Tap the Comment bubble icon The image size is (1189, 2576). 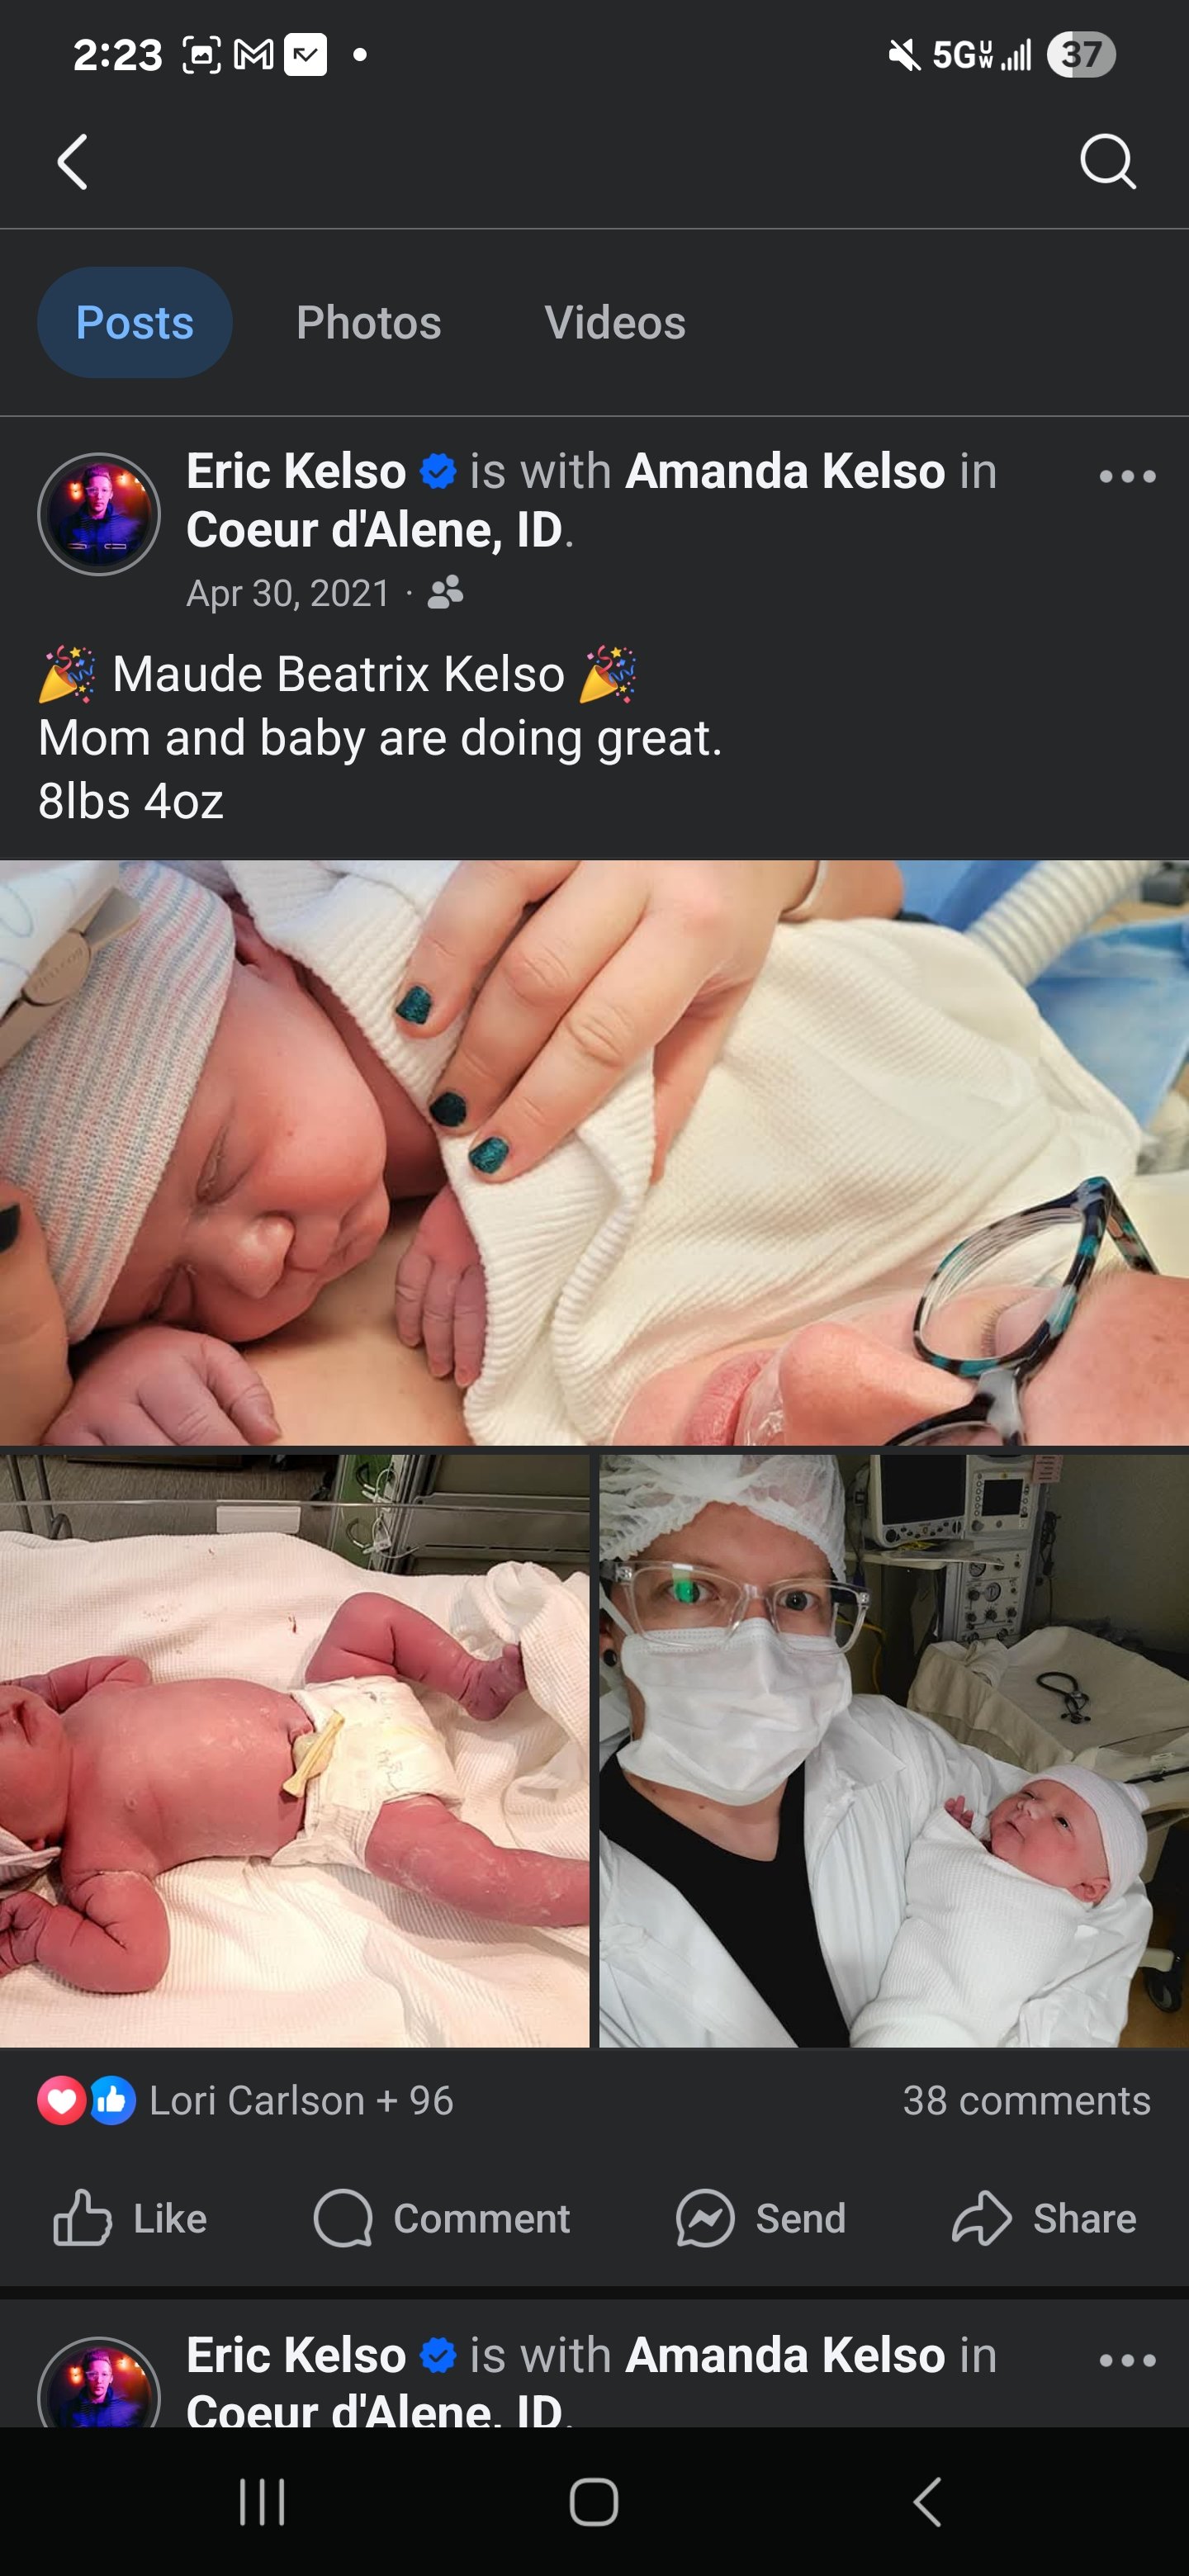(x=343, y=2218)
